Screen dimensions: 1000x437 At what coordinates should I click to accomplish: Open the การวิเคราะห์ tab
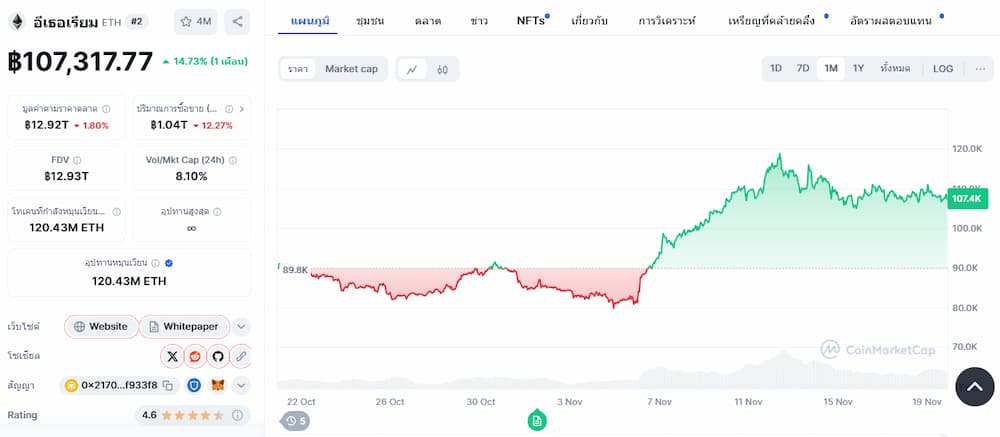(x=667, y=20)
